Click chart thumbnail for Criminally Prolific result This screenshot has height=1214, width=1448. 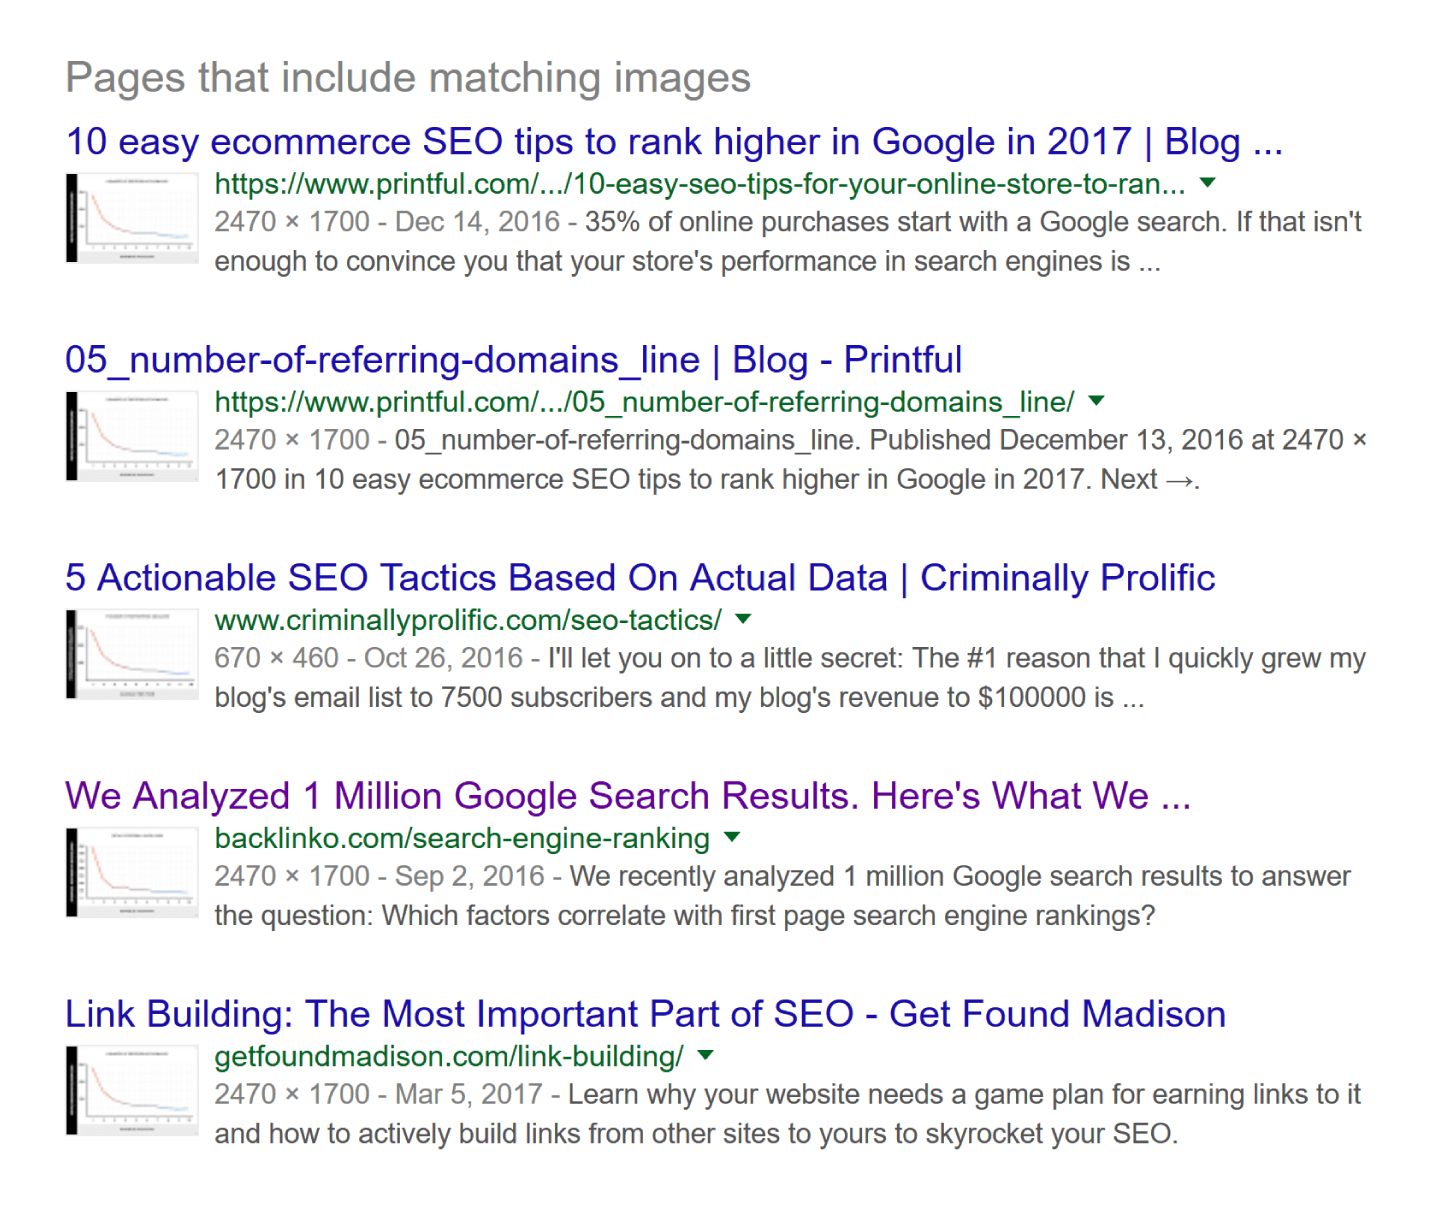click(132, 654)
